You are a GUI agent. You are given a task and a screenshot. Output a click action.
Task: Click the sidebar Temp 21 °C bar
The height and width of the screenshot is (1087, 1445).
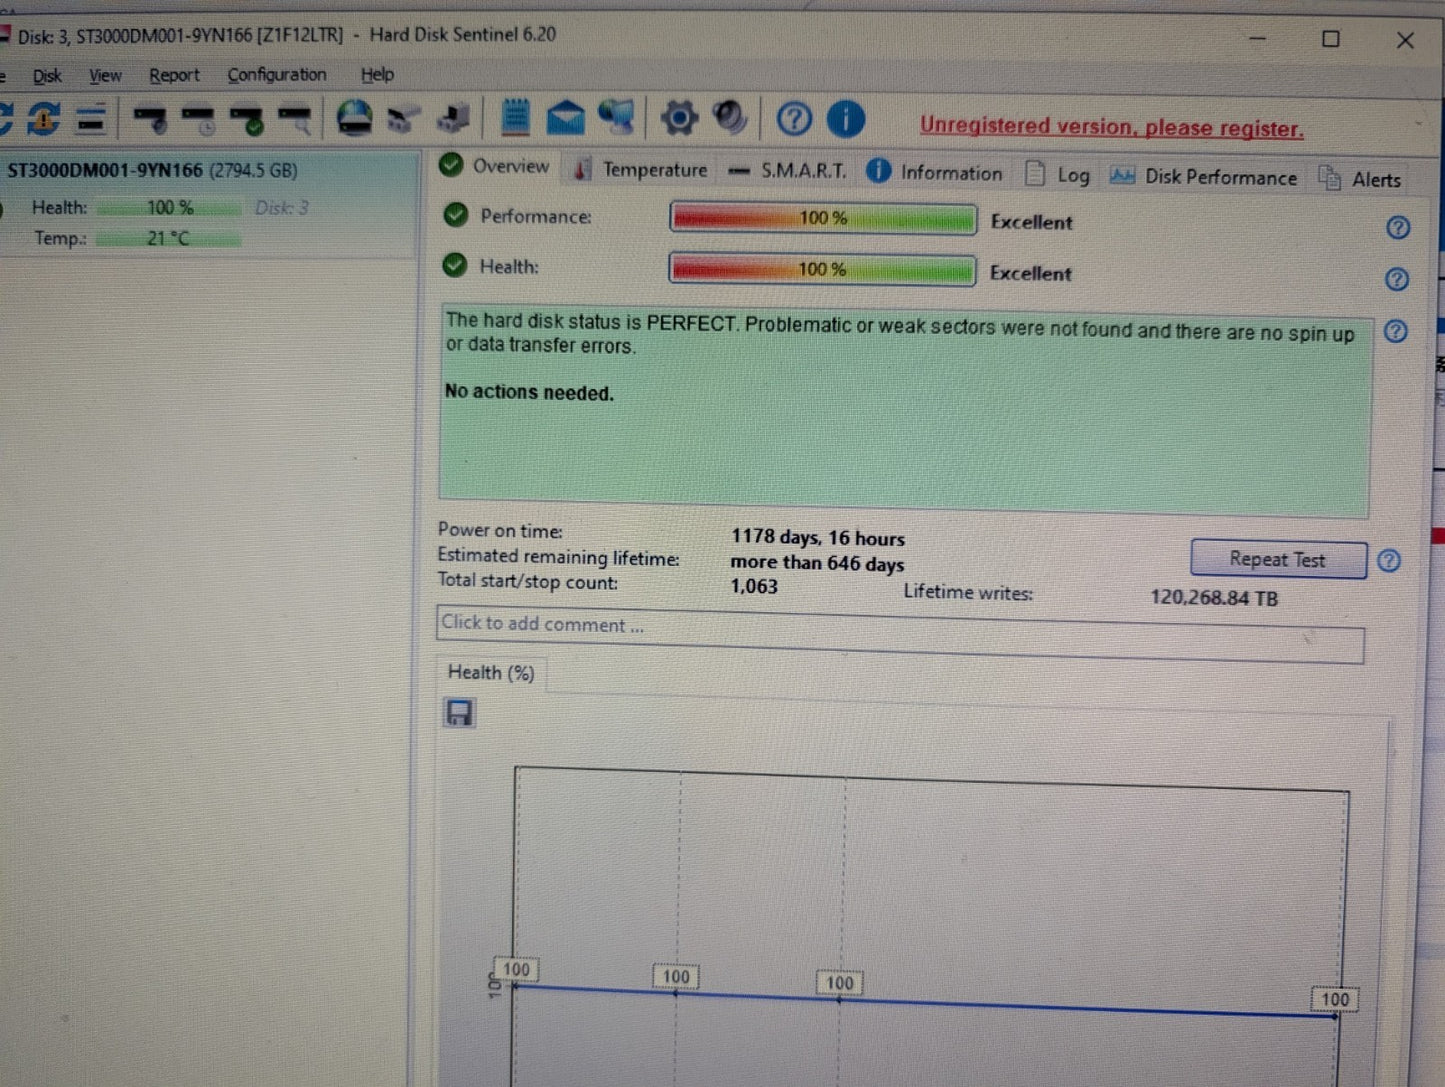[x=168, y=238]
